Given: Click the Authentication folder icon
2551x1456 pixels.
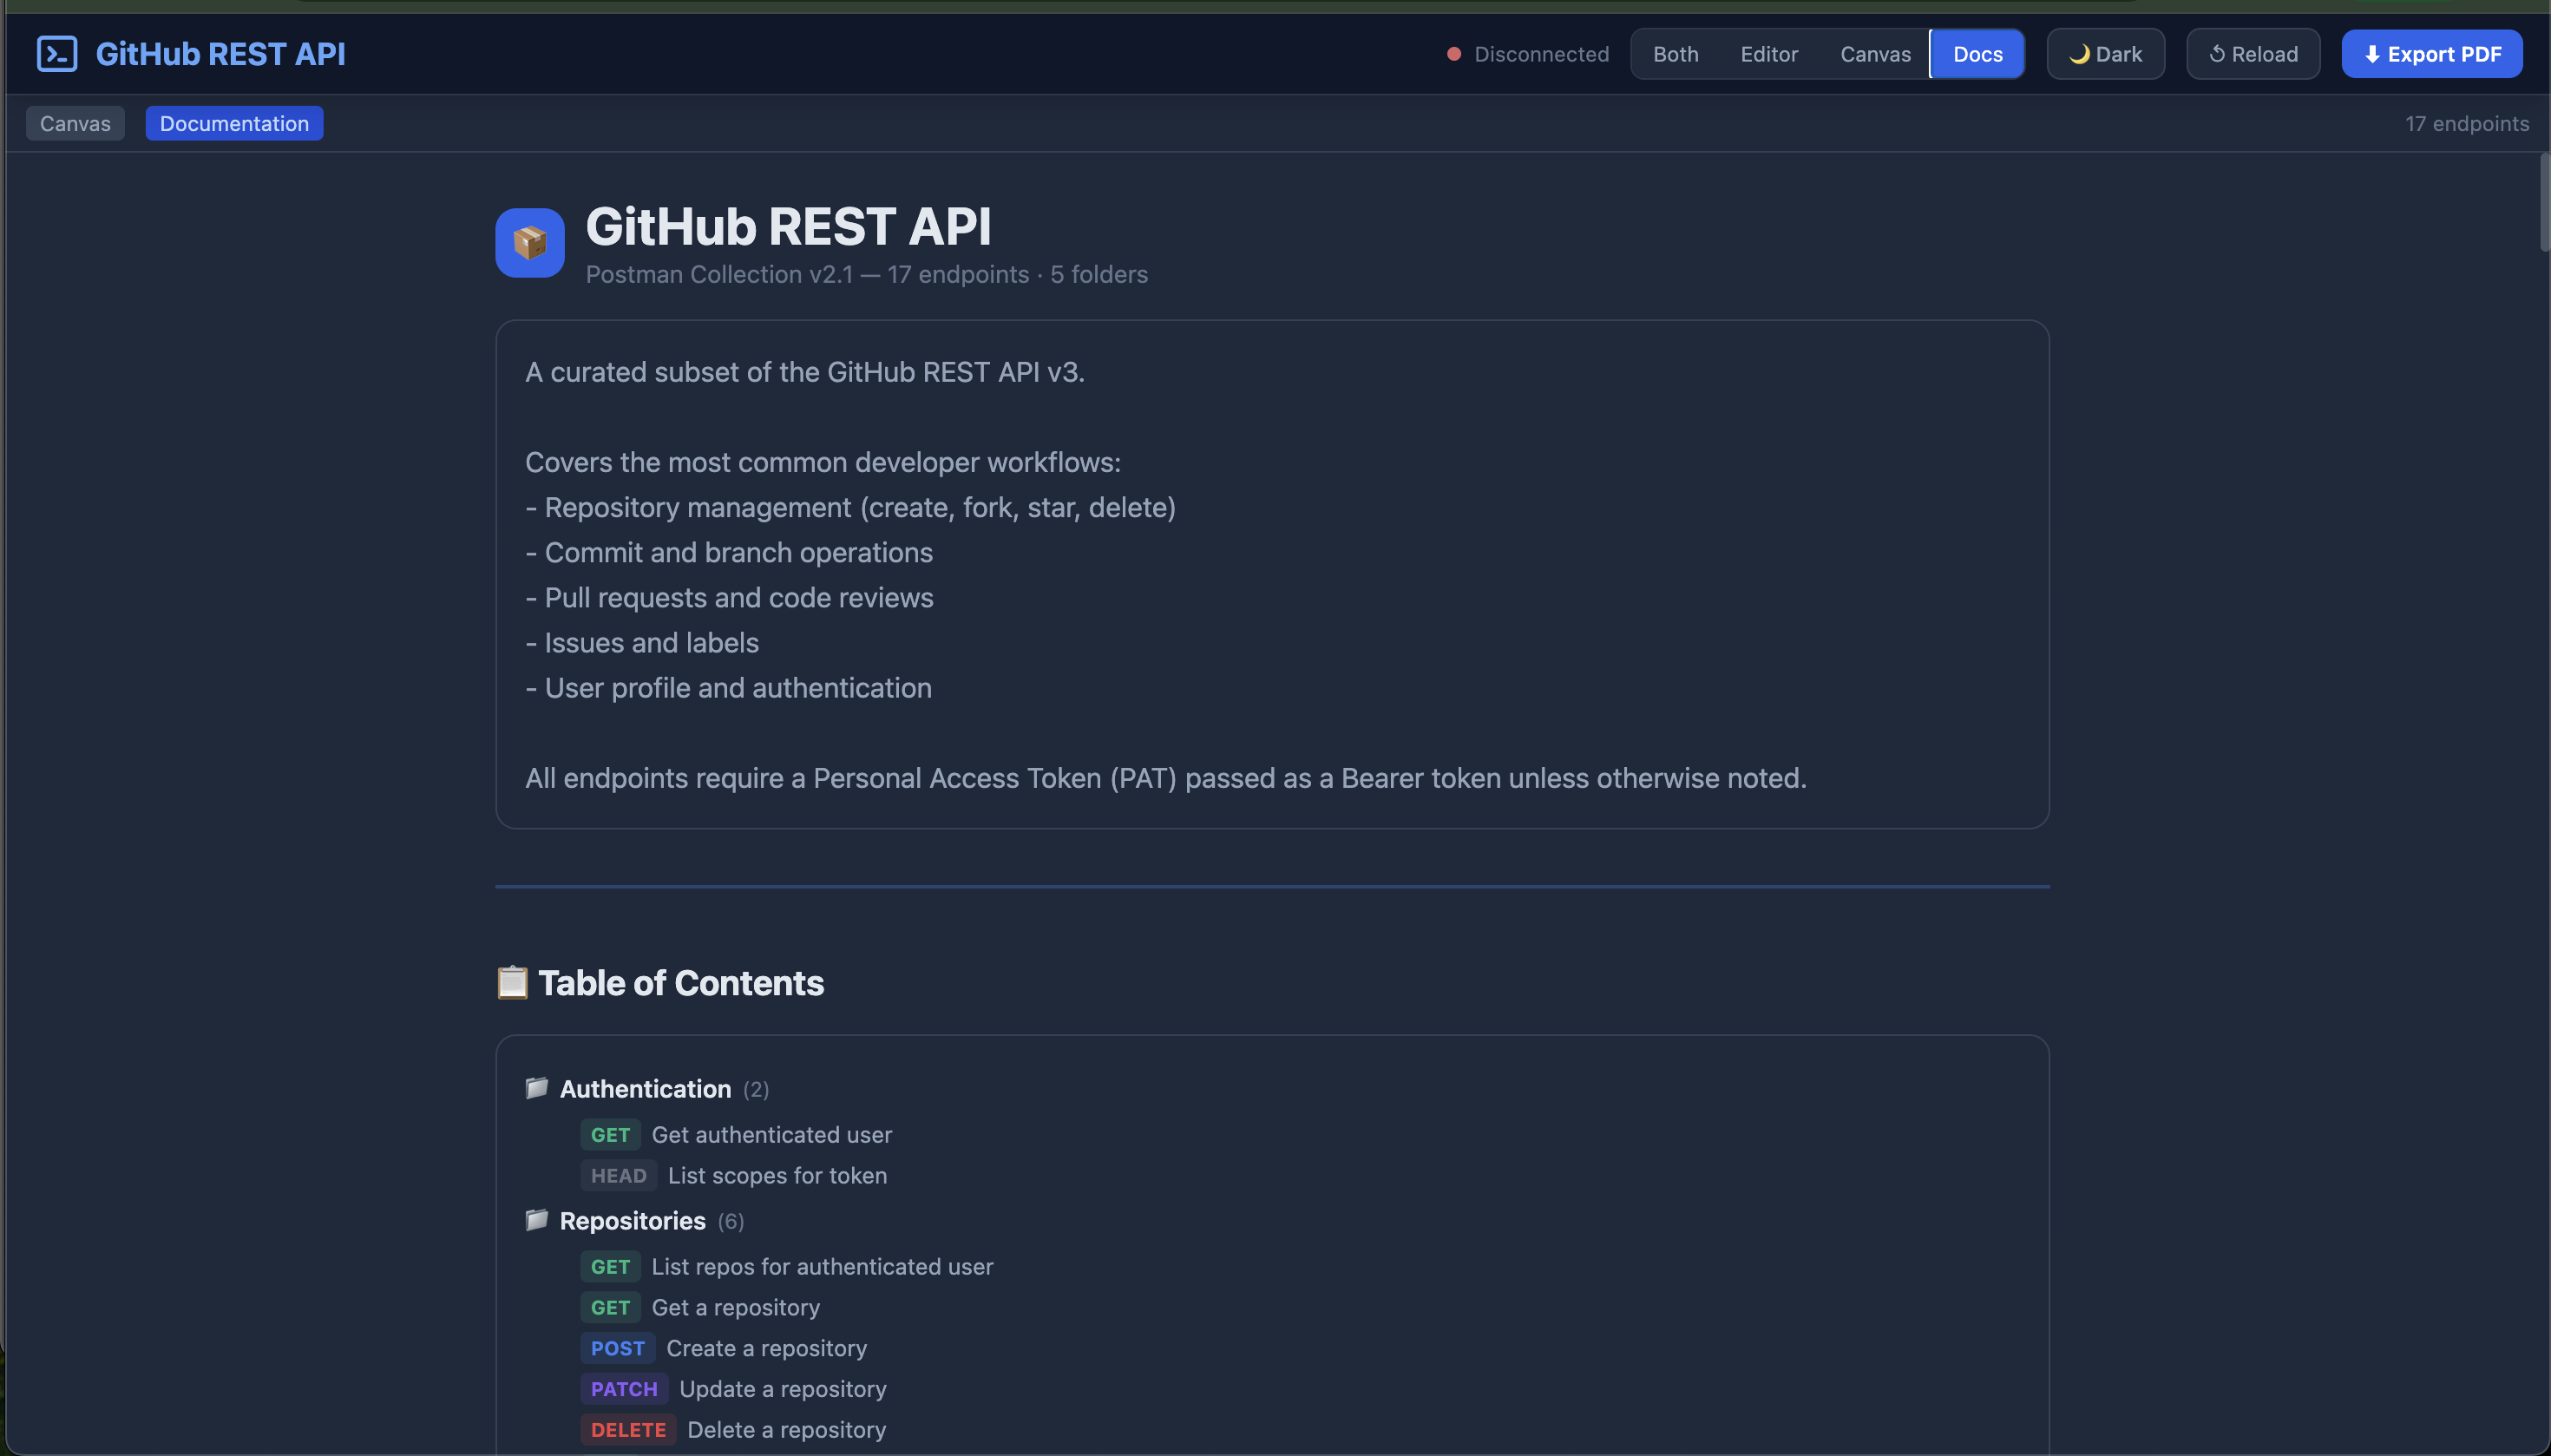Looking at the screenshot, I should [x=537, y=1088].
